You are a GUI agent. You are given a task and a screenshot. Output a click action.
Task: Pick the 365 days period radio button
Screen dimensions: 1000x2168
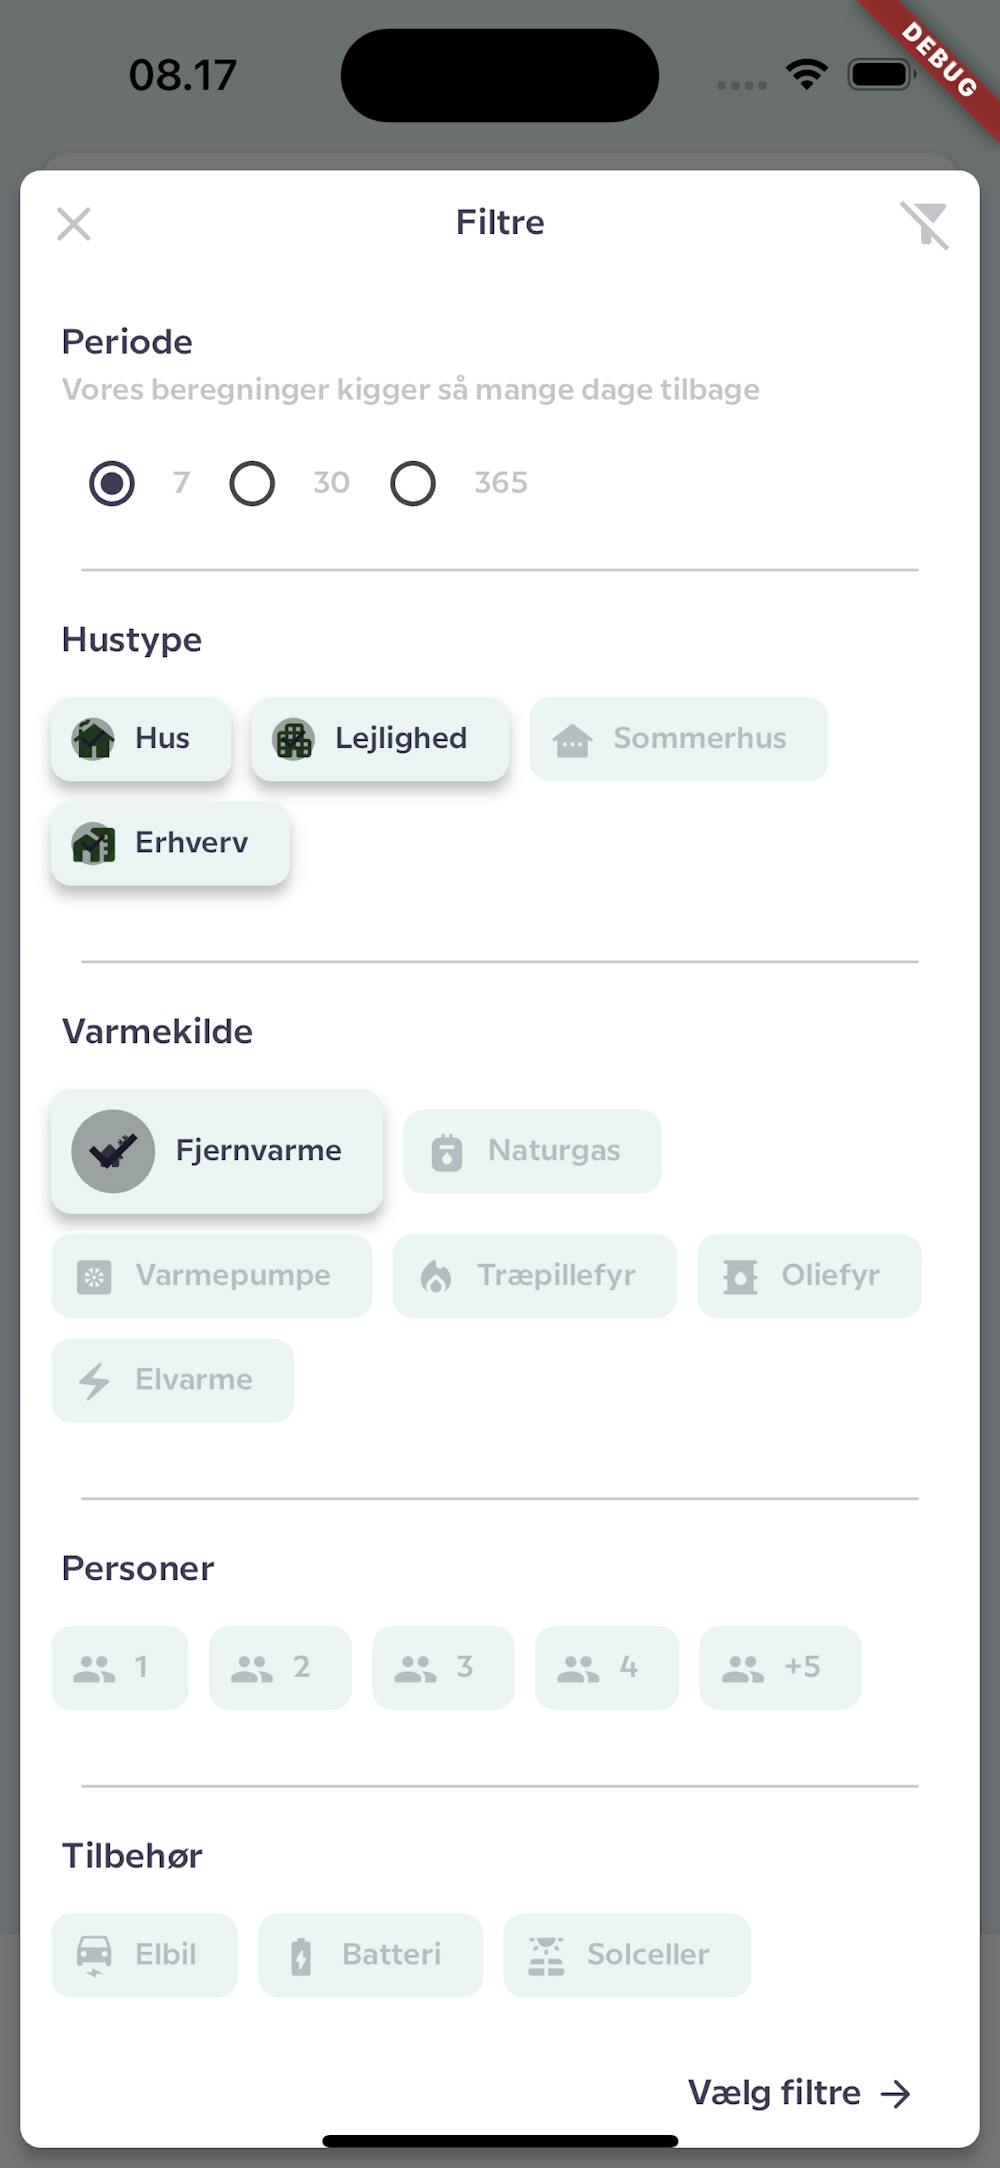413,484
